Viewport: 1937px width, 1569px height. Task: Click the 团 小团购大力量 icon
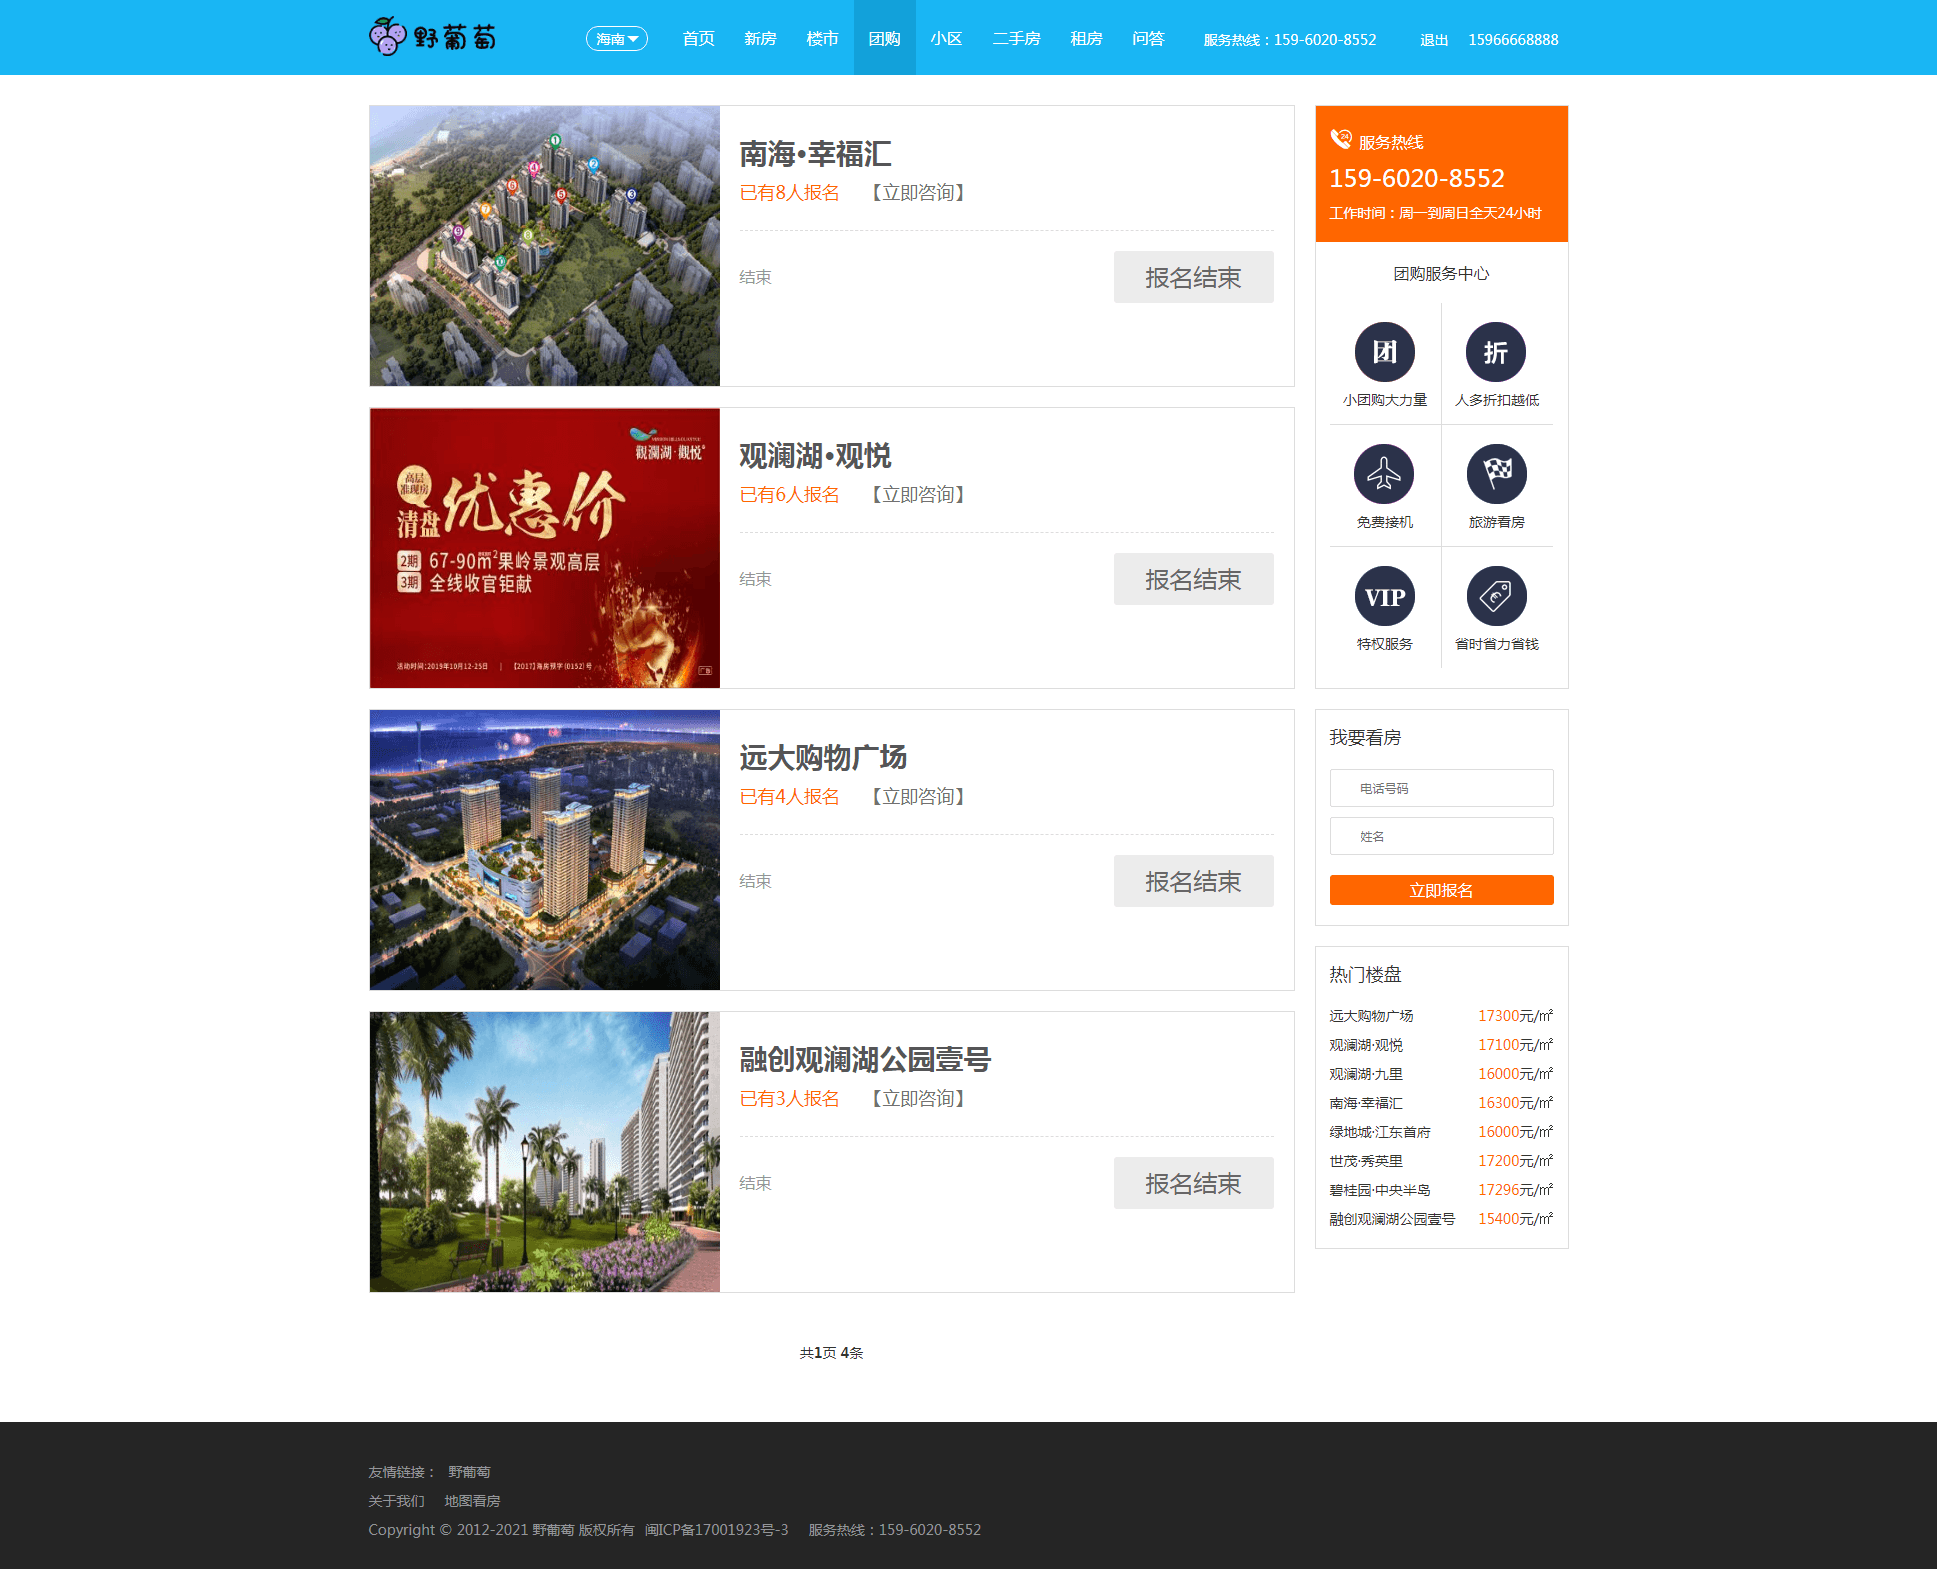[1385, 352]
